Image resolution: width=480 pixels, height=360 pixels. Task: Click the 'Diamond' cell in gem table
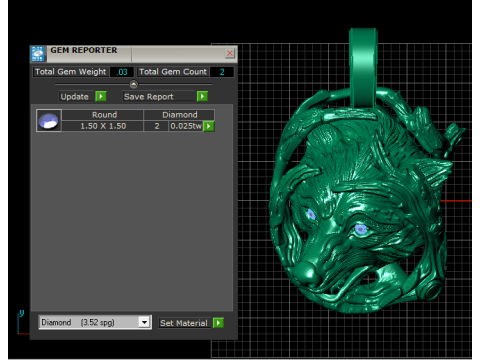[x=179, y=115]
